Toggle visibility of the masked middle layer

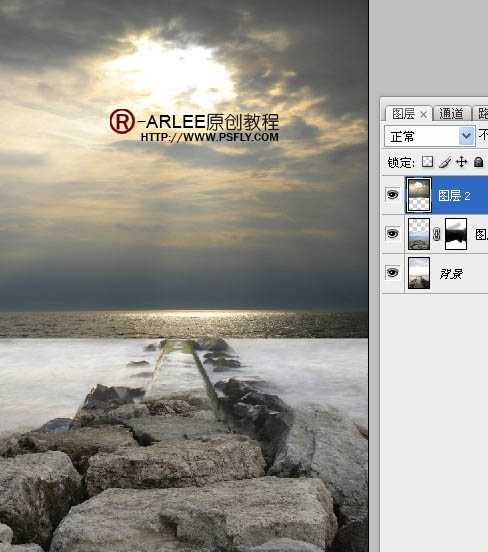393,234
